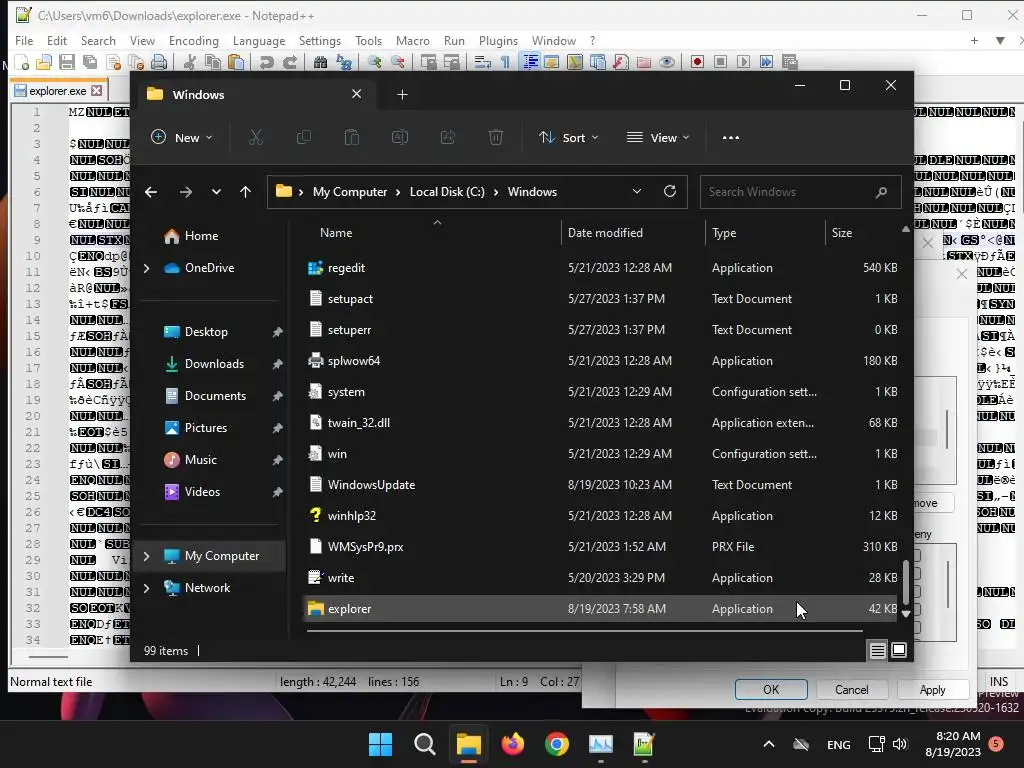This screenshot has width=1024, height=768.
Task: Click Redo icon in Notepad++ toolbar
Action: point(290,62)
